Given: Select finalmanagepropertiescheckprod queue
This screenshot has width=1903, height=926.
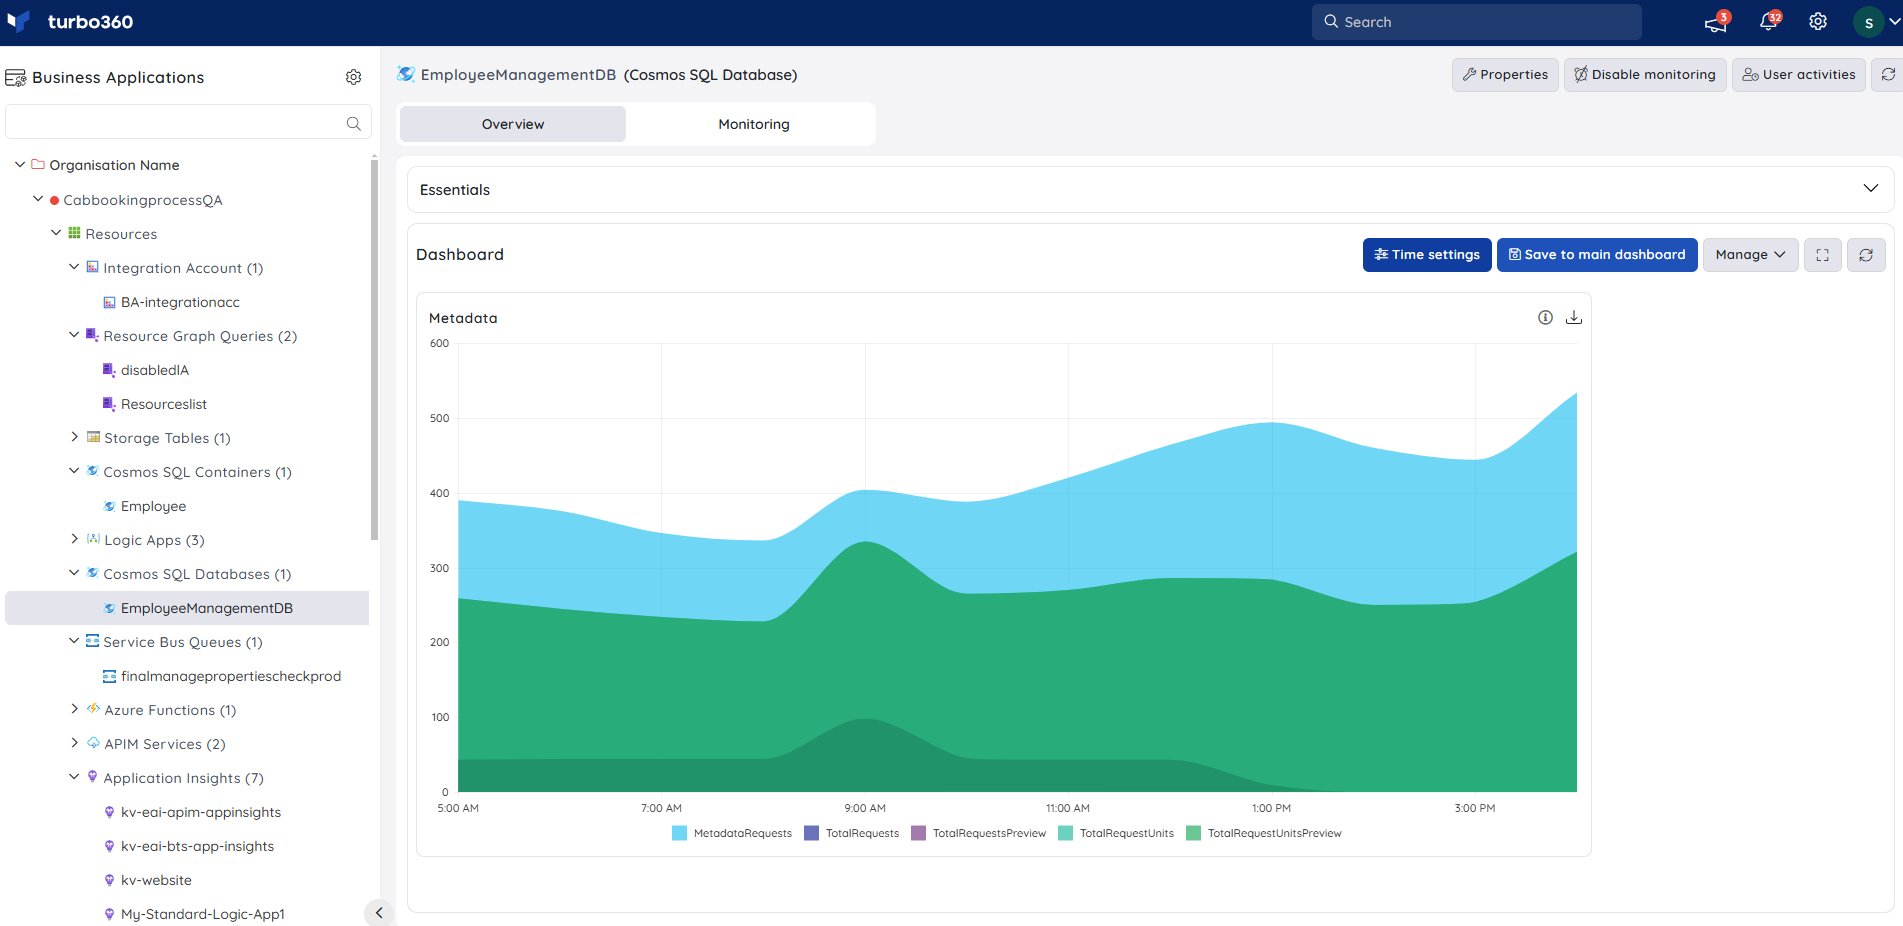Looking at the screenshot, I should click(x=231, y=676).
